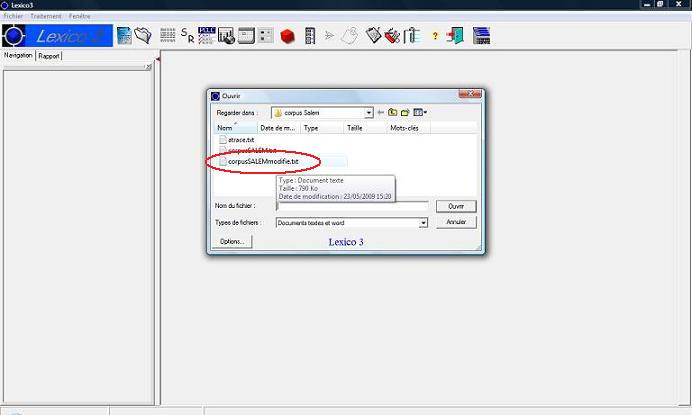The width and height of the screenshot is (692, 415).
Task: Click the red cube toolbar icon
Action: (x=288, y=36)
